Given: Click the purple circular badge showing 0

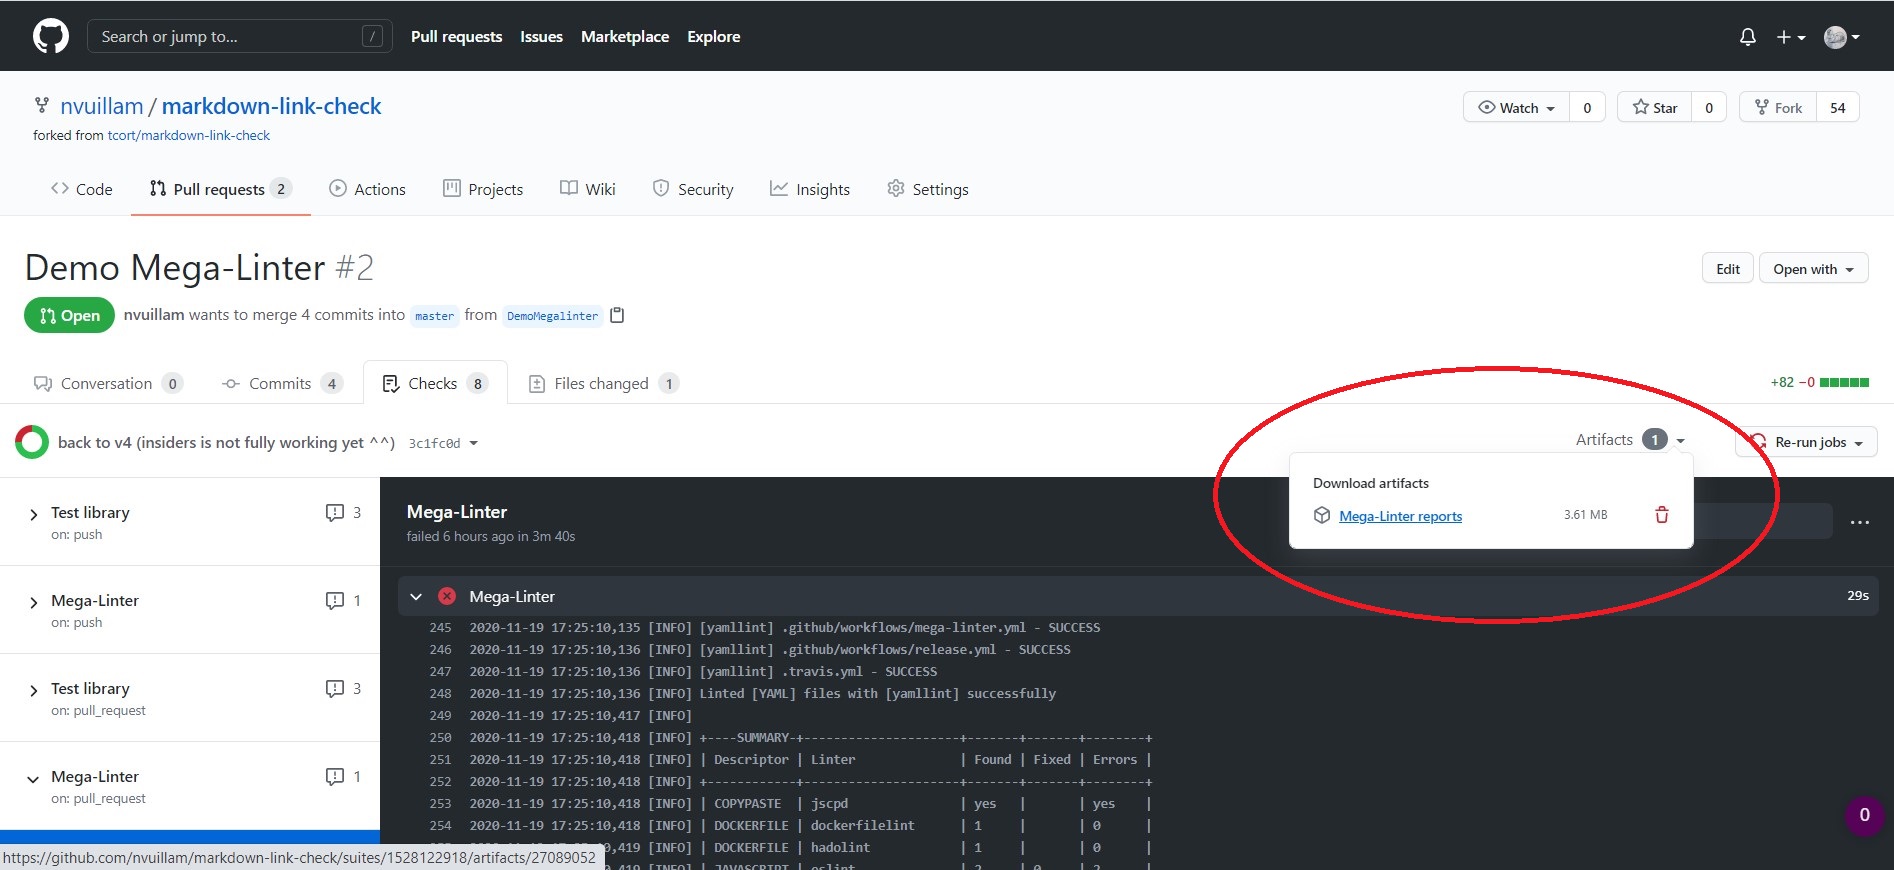Looking at the screenshot, I should [x=1863, y=815].
